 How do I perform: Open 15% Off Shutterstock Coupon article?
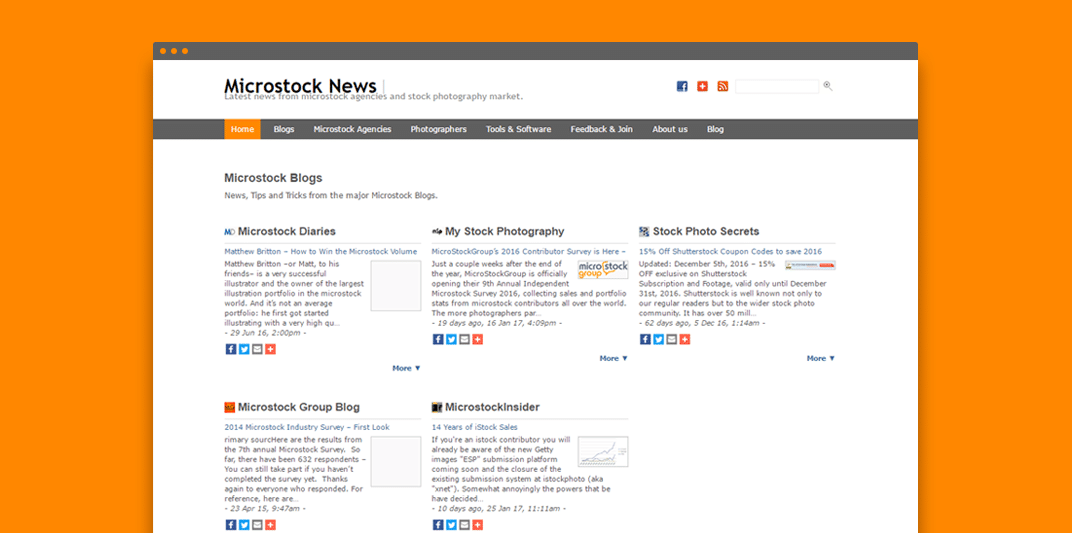pyautogui.click(x=730, y=251)
